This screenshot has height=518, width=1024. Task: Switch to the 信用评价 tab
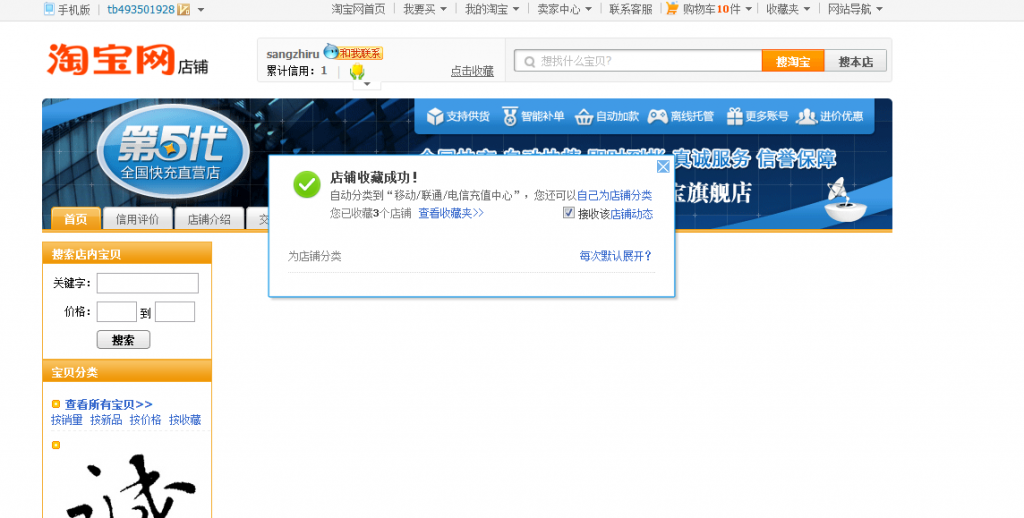point(137,219)
